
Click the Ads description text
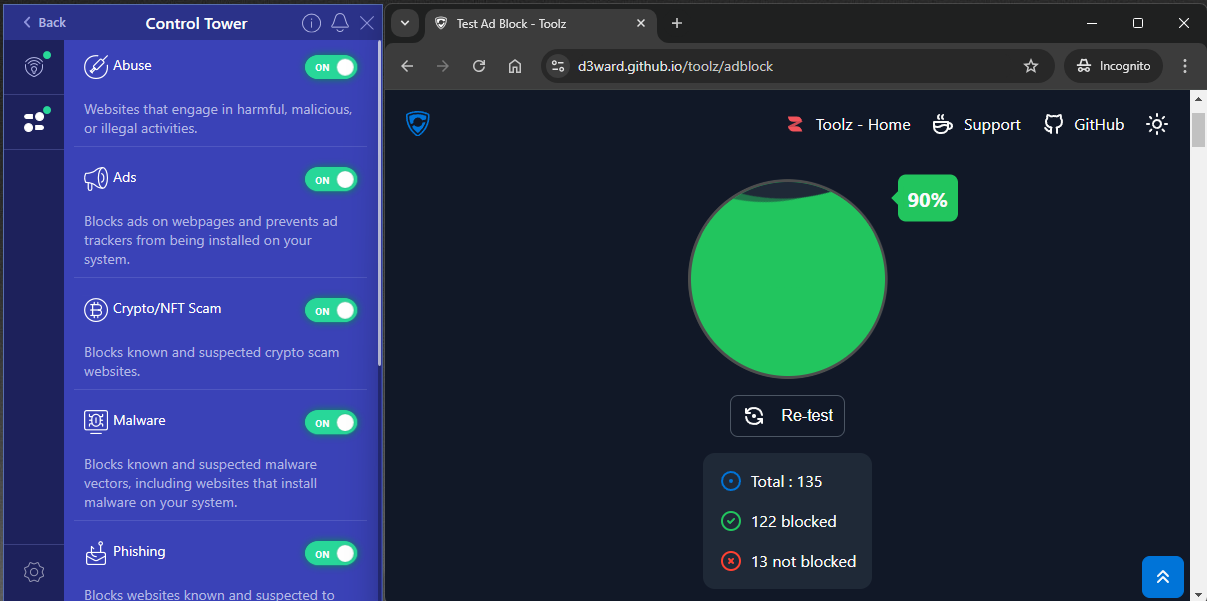coord(211,241)
